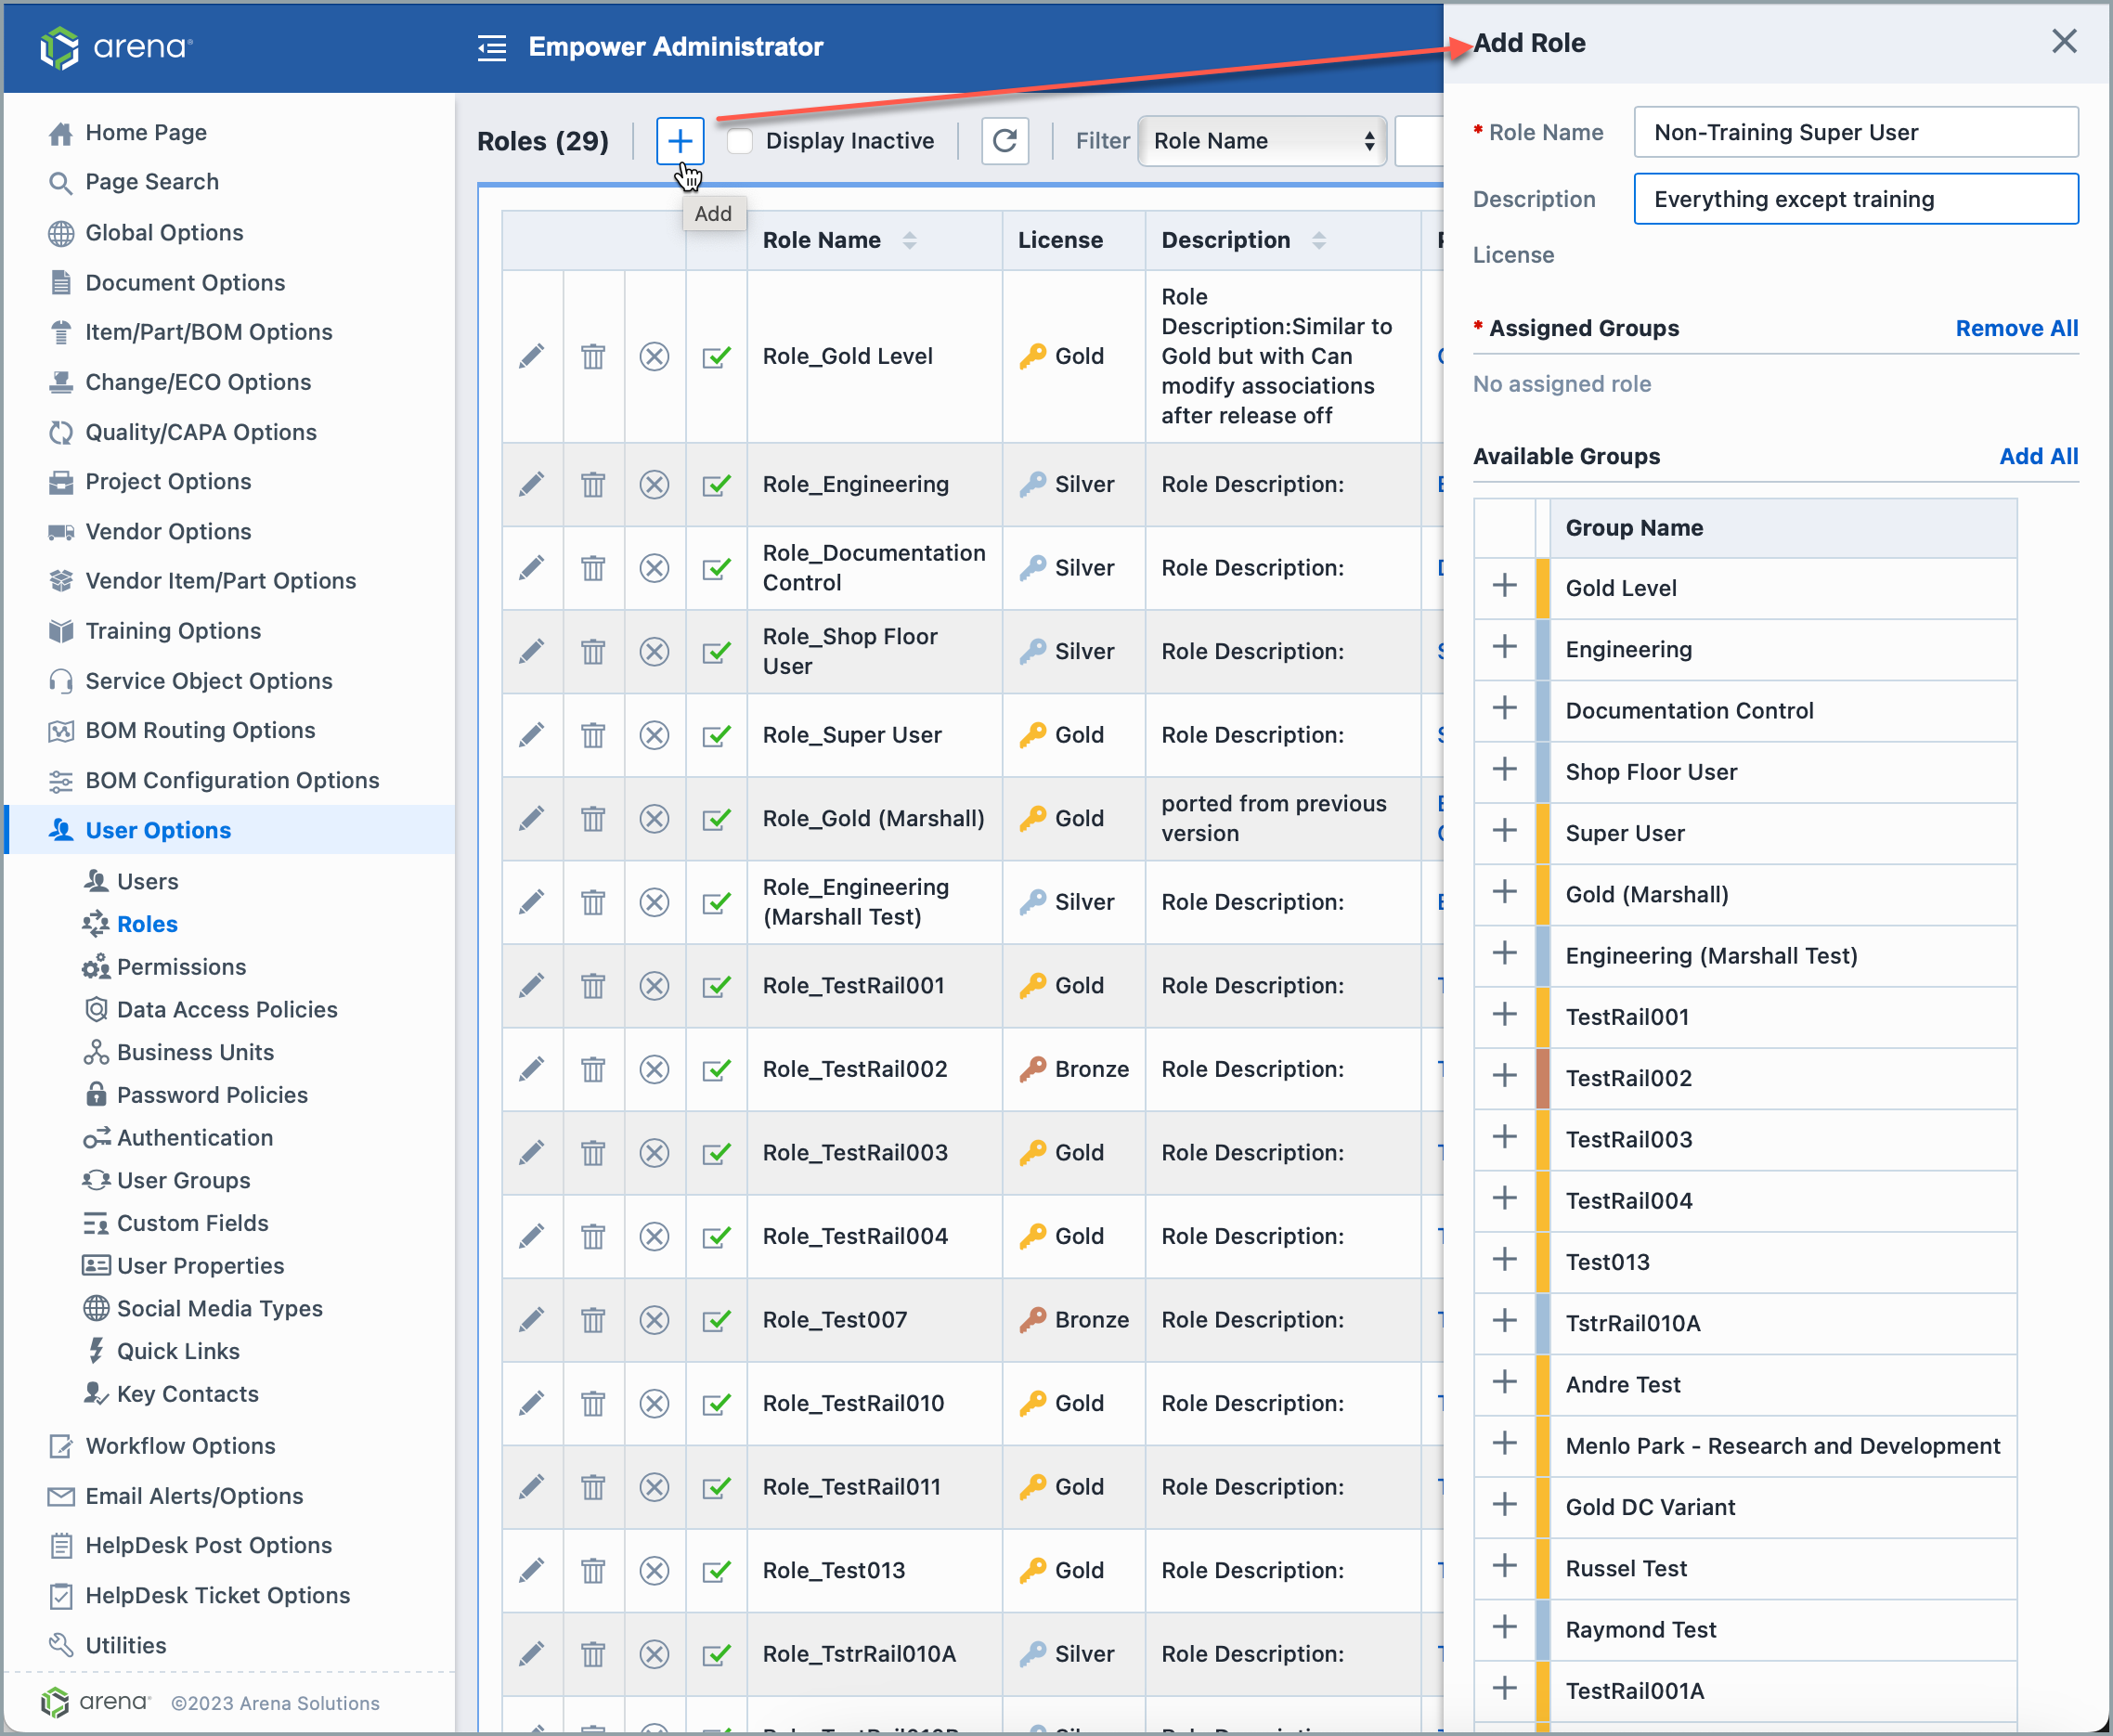Expand Change/ECO Options in sidebar
Viewport: 2113px width, 1736px height.
click(x=198, y=382)
